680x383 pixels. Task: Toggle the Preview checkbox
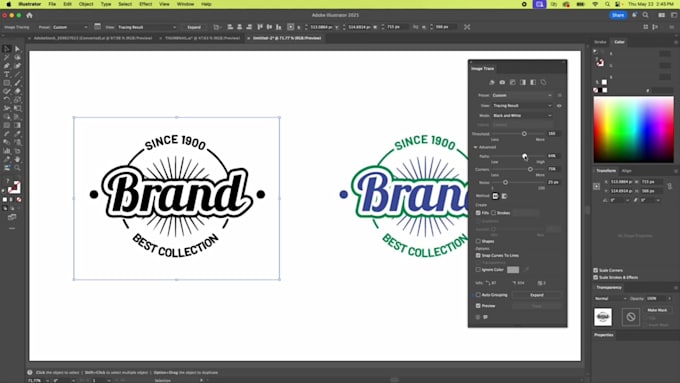click(478, 306)
